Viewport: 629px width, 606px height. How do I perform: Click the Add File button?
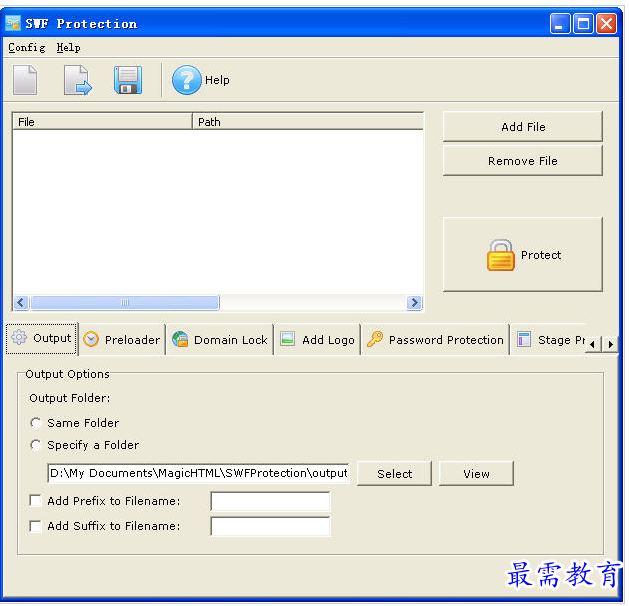523,127
